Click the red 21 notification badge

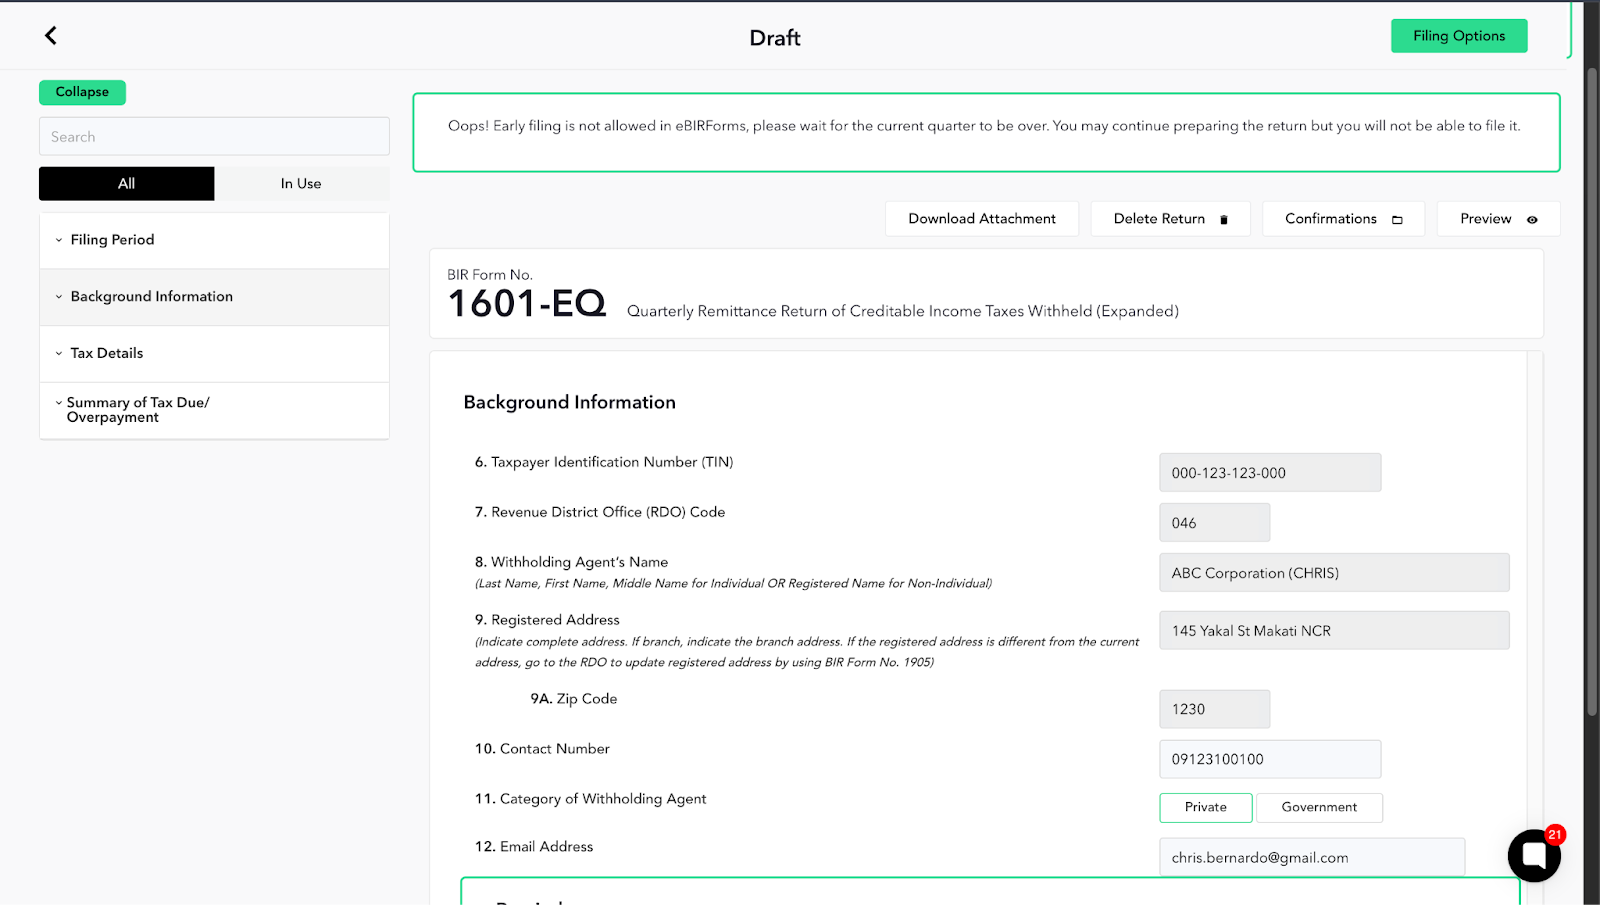click(x=1555, y=835)
